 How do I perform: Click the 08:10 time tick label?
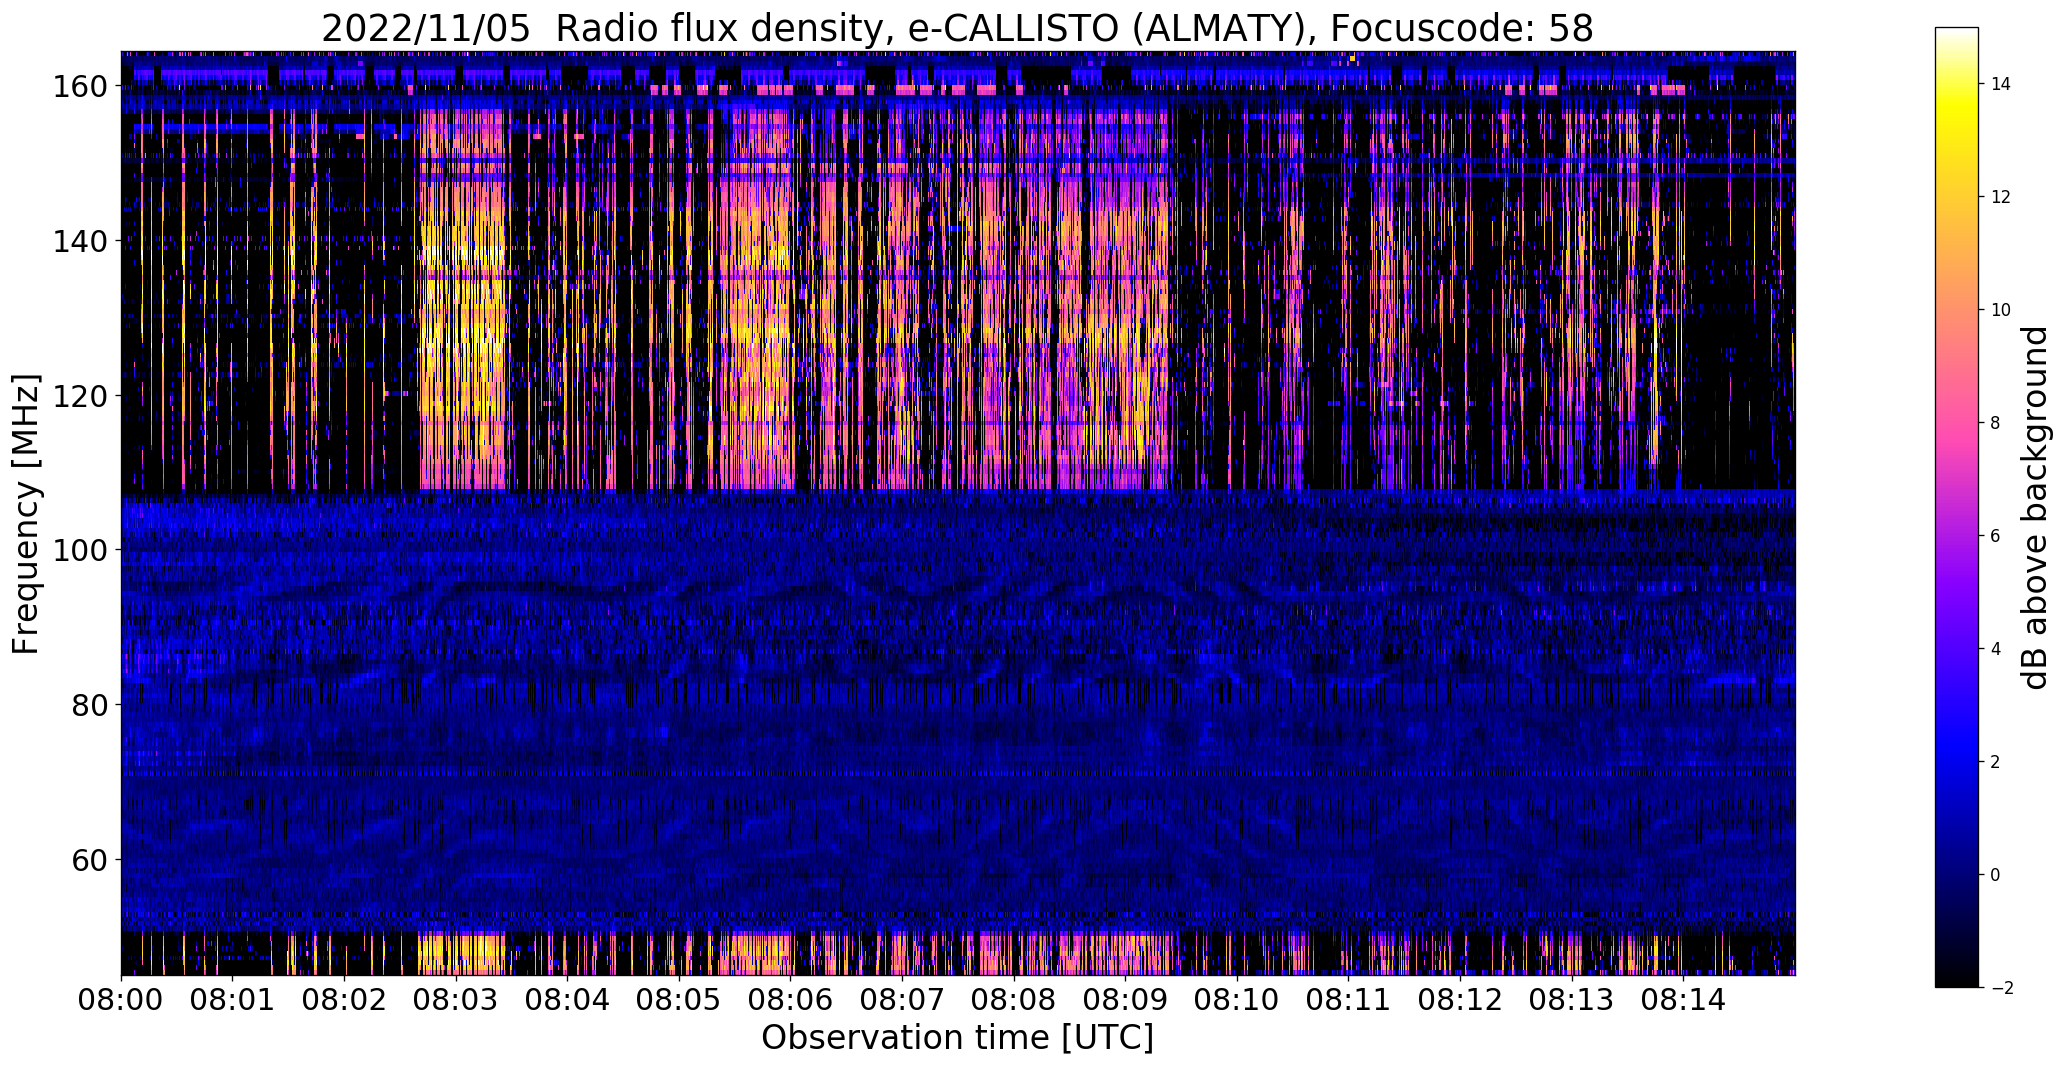click(1237, 998)
